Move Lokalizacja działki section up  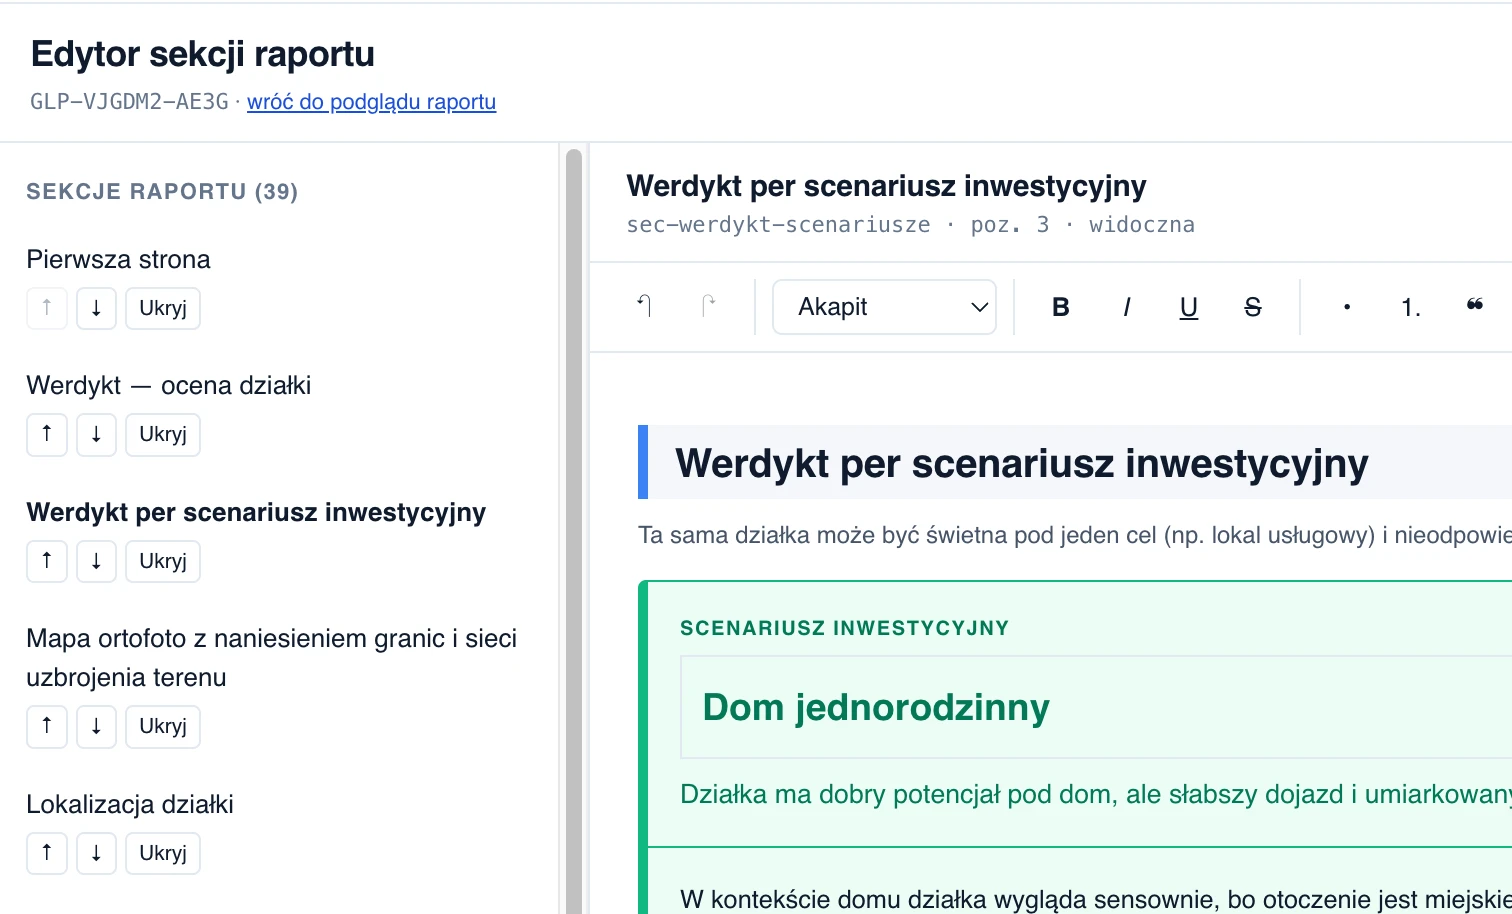point(47,853)
